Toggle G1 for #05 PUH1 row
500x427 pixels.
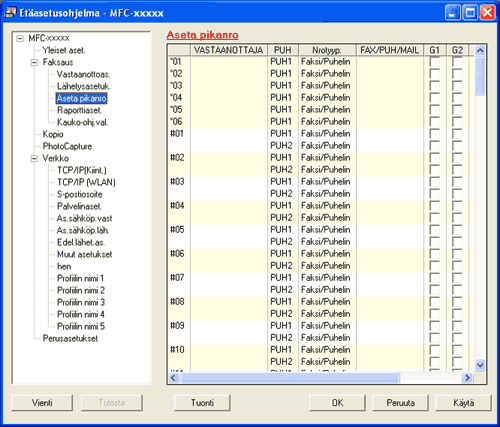click(x=434, y=230)
